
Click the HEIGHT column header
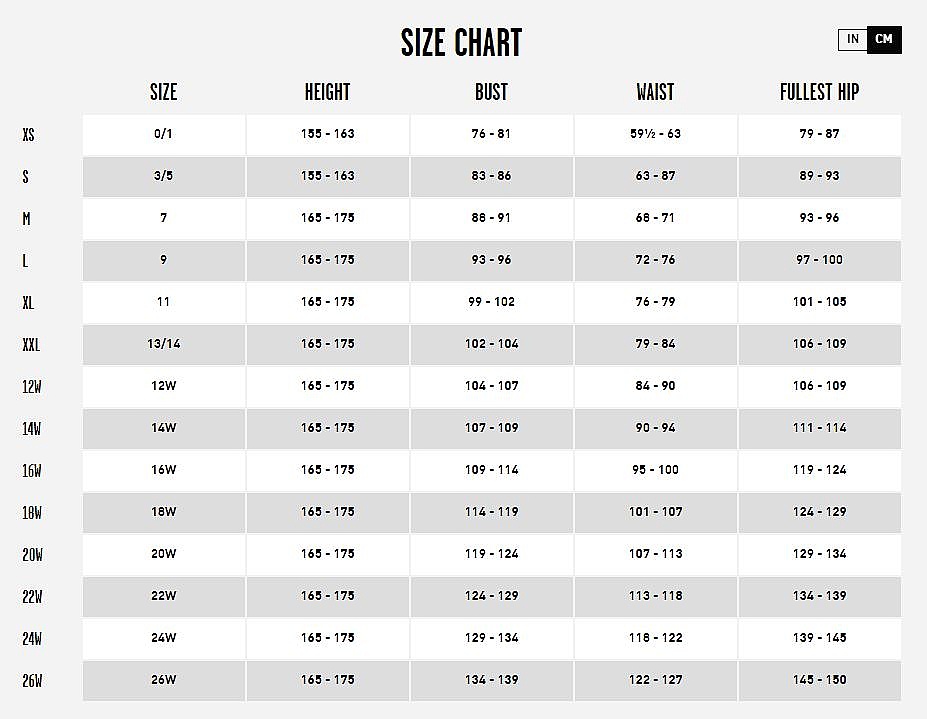(x=328, y=92)
